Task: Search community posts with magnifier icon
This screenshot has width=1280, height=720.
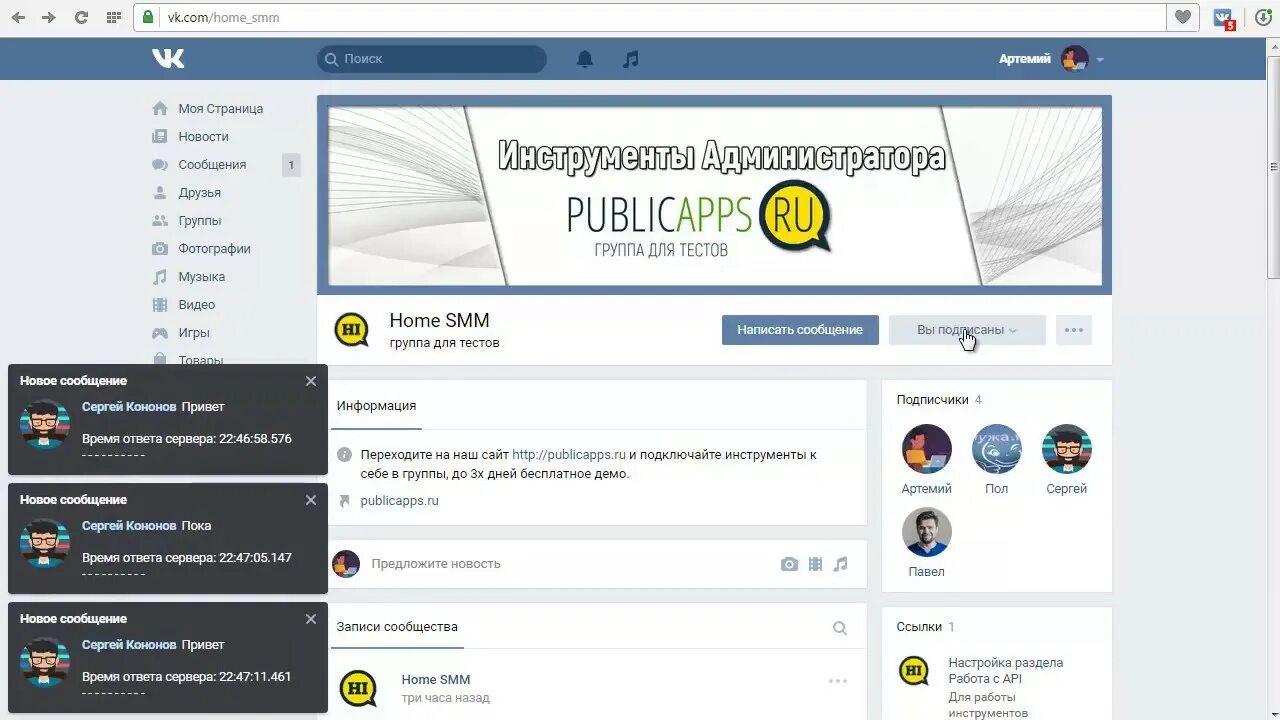Action: [840, 628]
